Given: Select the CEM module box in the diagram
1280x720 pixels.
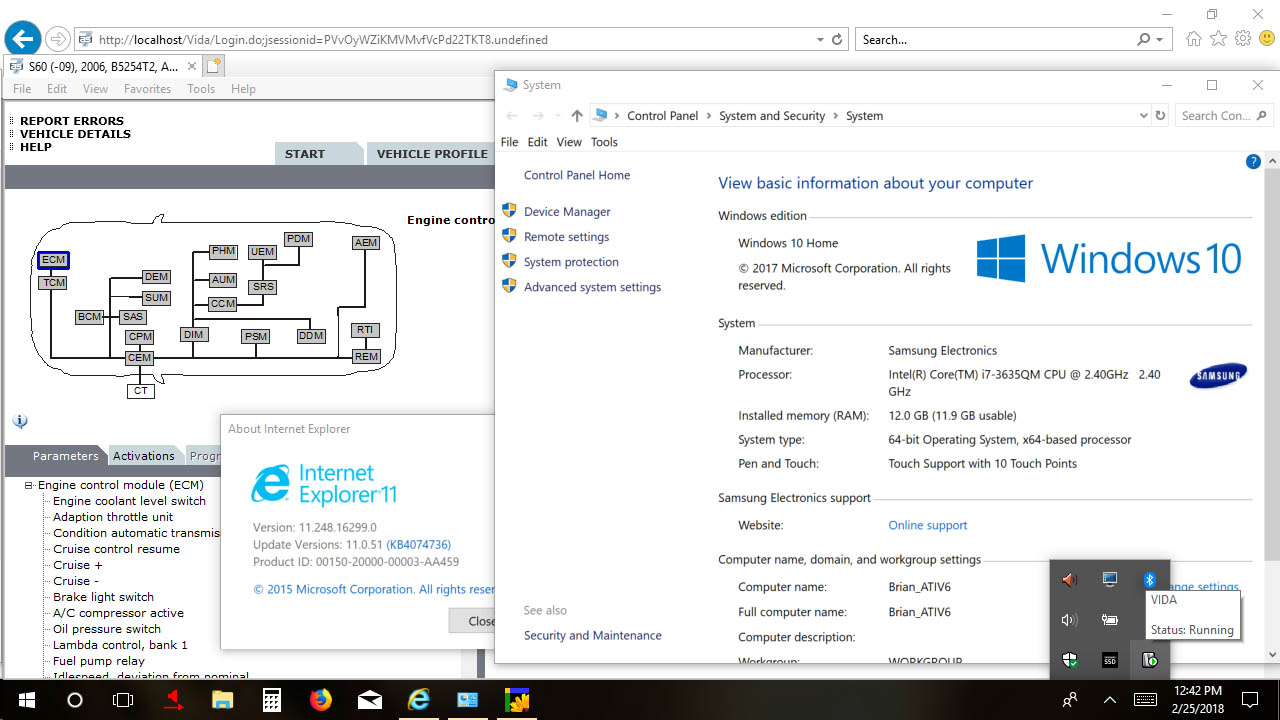Looking at the screenshot, I should 139,358.
